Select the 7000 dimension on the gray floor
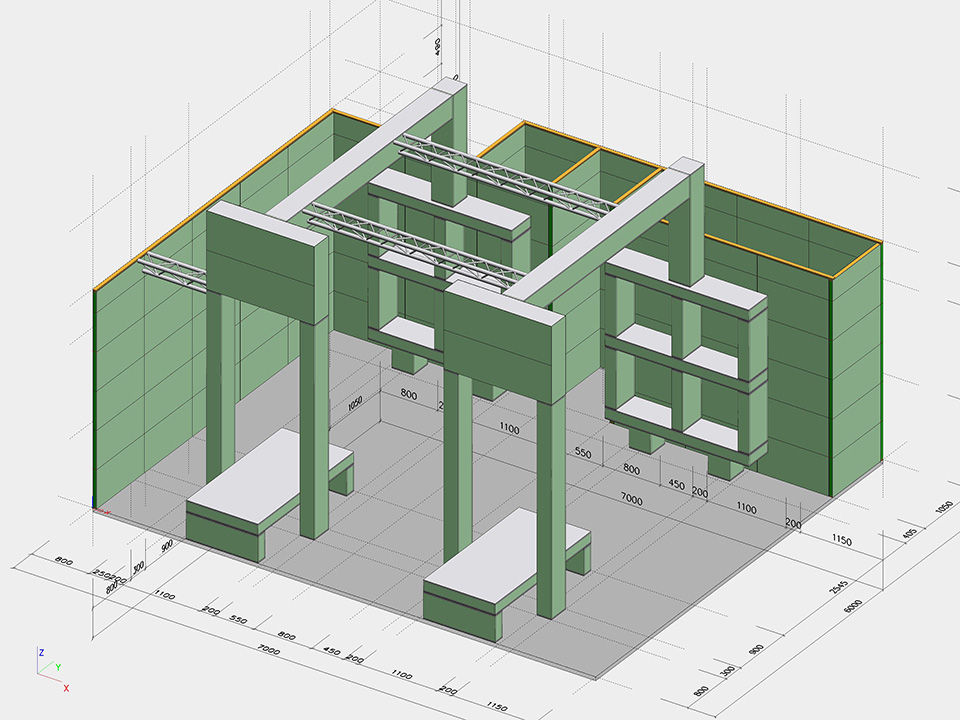Image resolution: width=960 pixels, height=720 pixels. pos(631,497)
